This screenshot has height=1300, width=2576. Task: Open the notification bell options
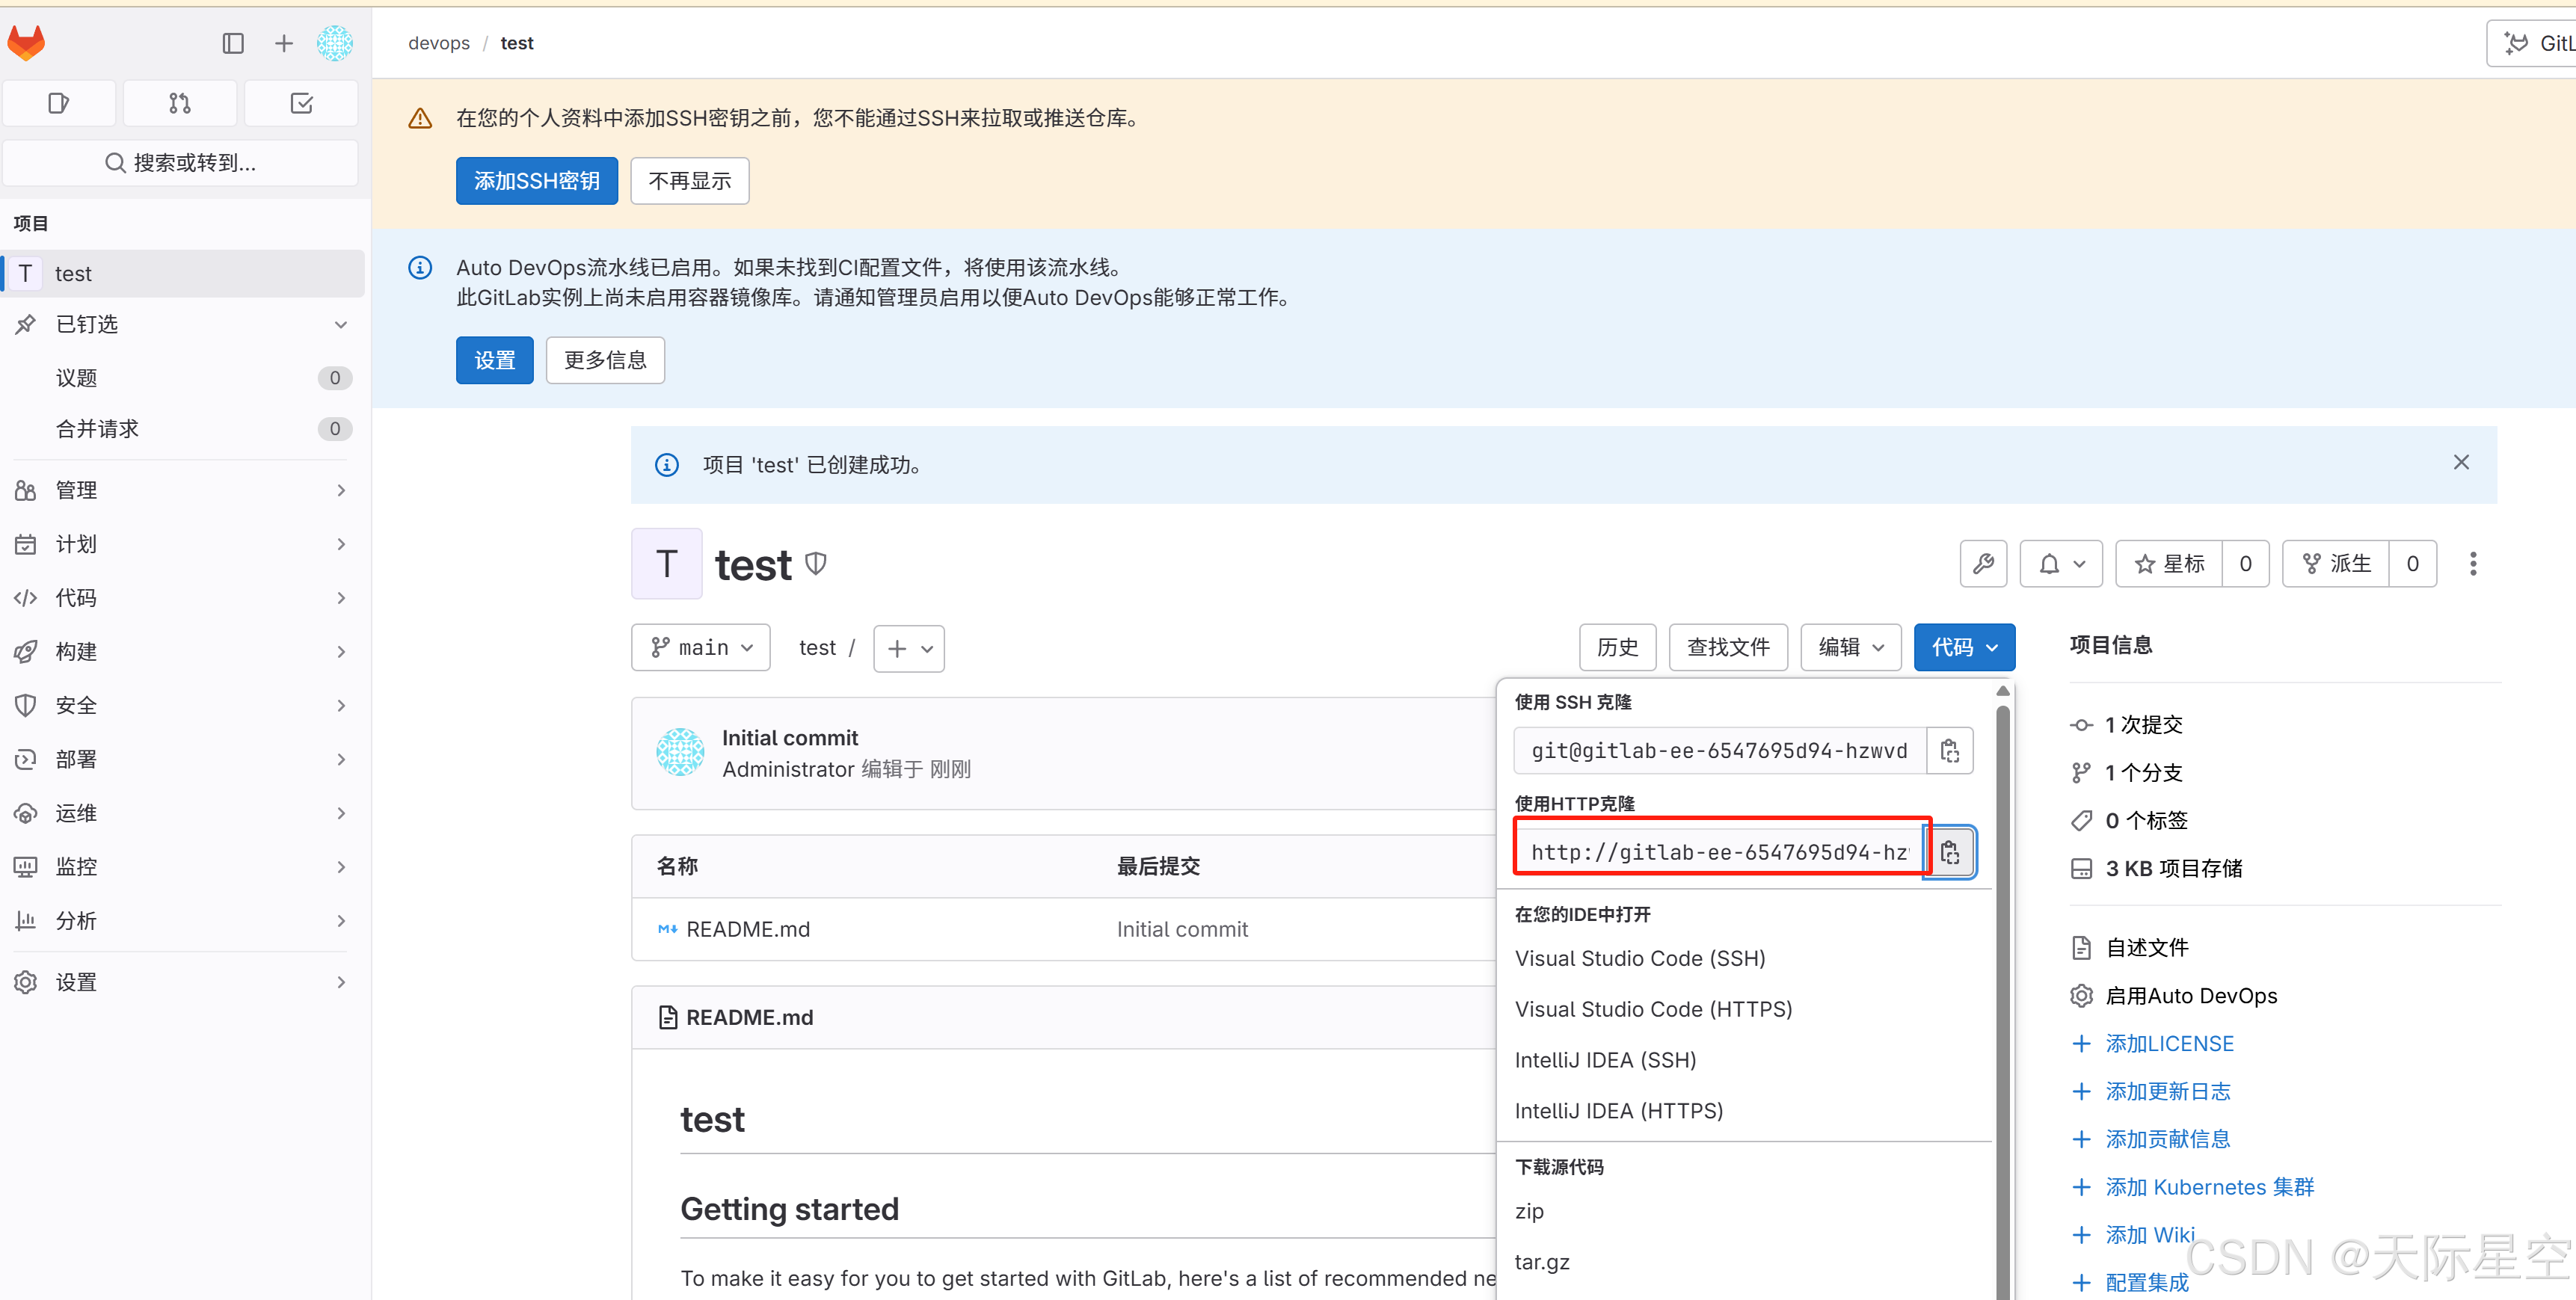(2060, 563)
